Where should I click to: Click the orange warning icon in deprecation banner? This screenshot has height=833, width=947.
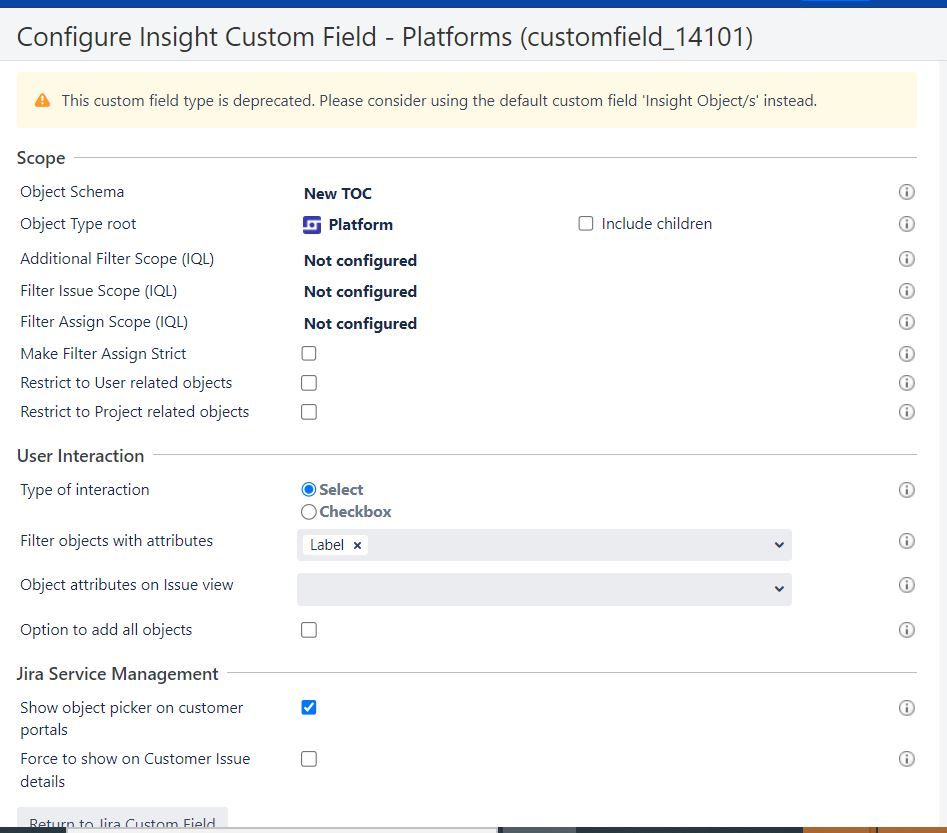[x=42, y=100]
